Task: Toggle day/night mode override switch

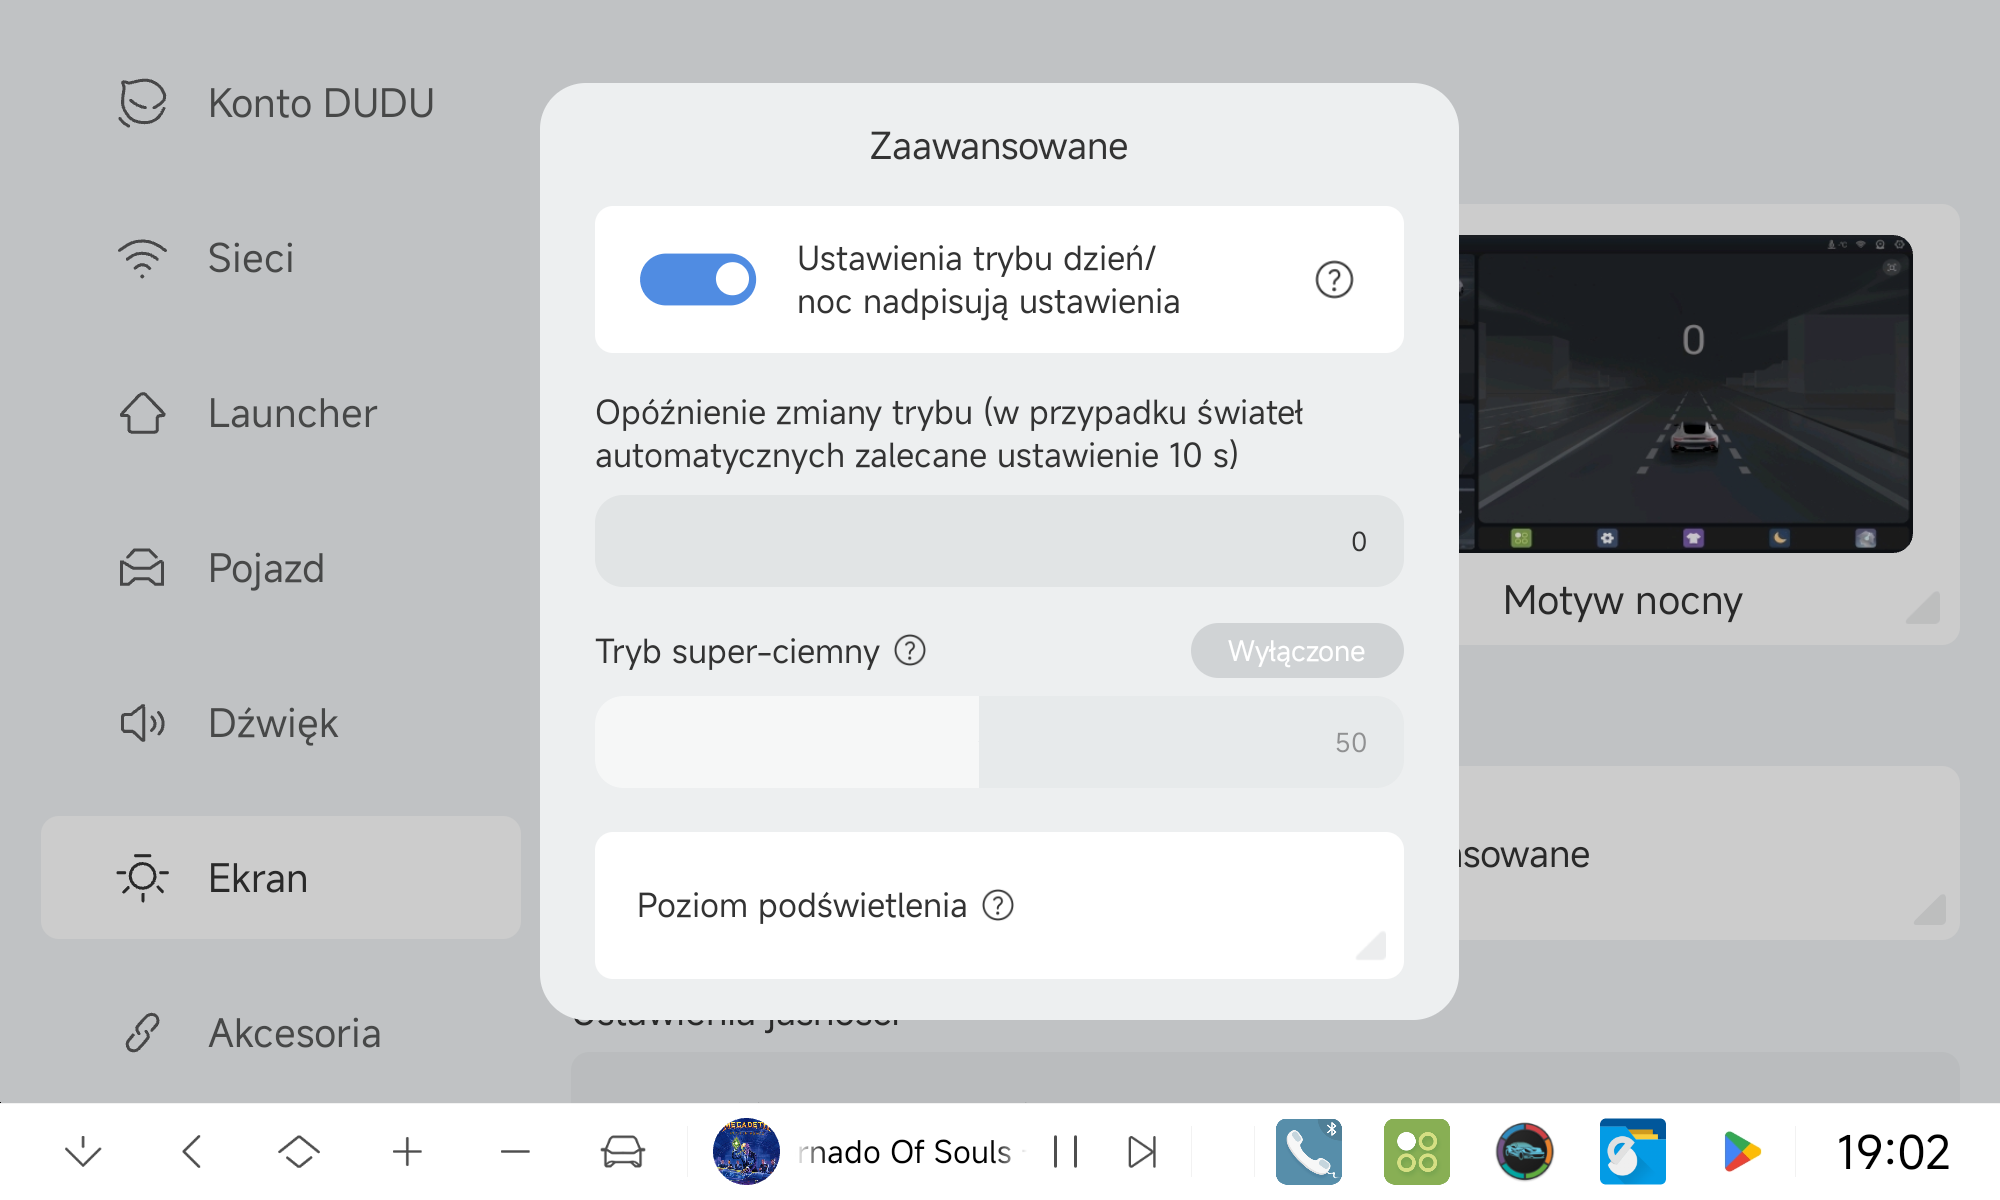Action: pyautogui.click(x=697, y=279)
